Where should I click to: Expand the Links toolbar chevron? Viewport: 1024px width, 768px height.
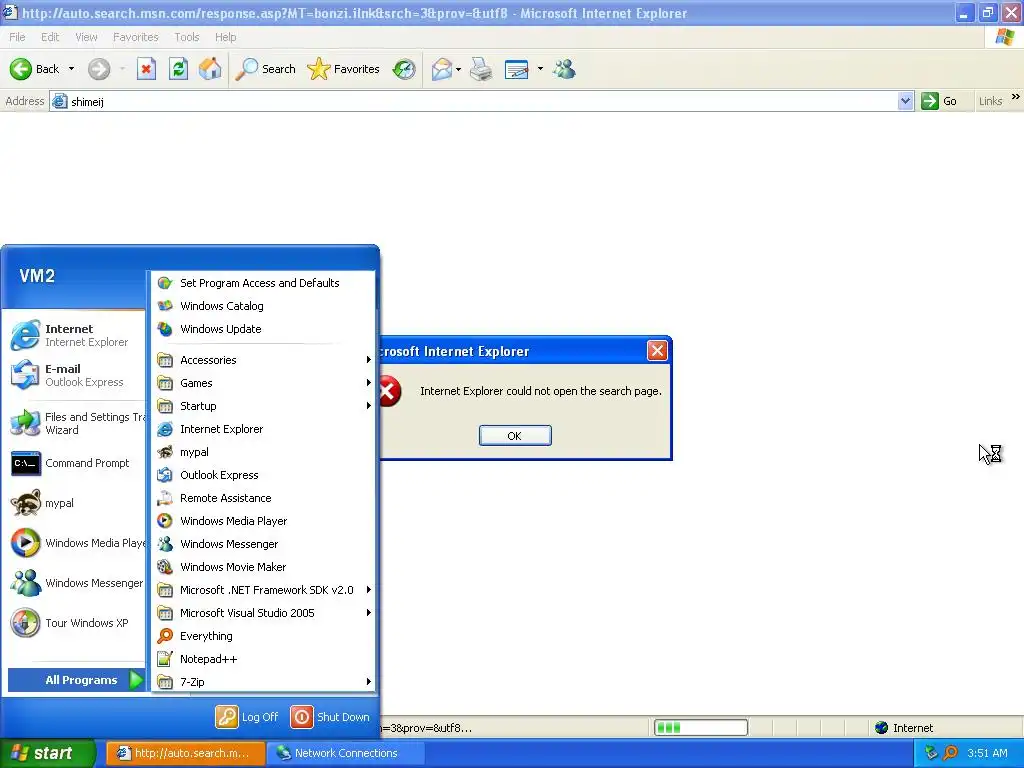click(x=1016, y=97)
